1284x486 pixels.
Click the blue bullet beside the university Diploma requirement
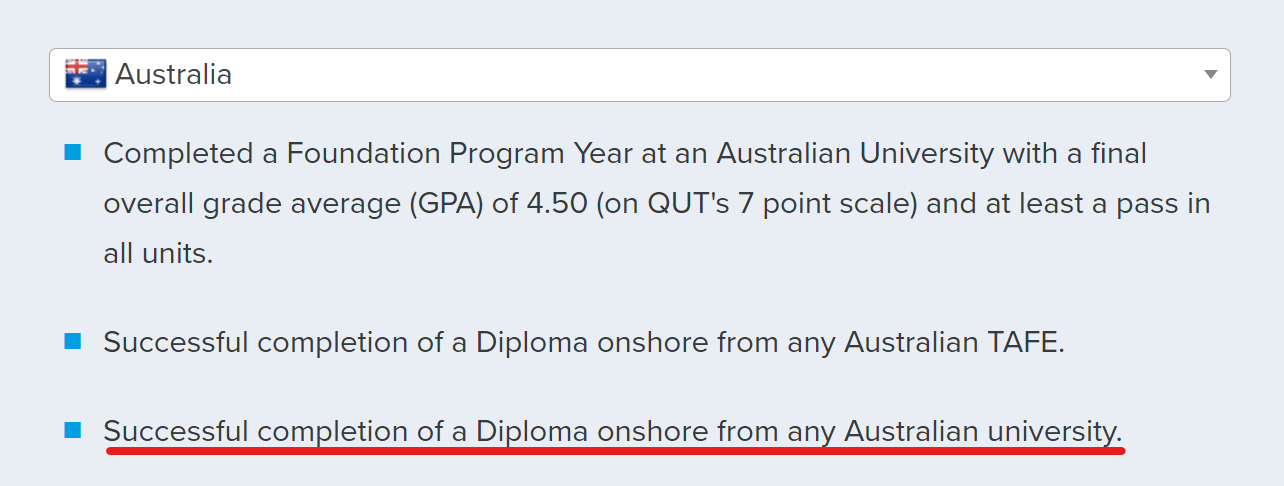click(x=72, y=430)
